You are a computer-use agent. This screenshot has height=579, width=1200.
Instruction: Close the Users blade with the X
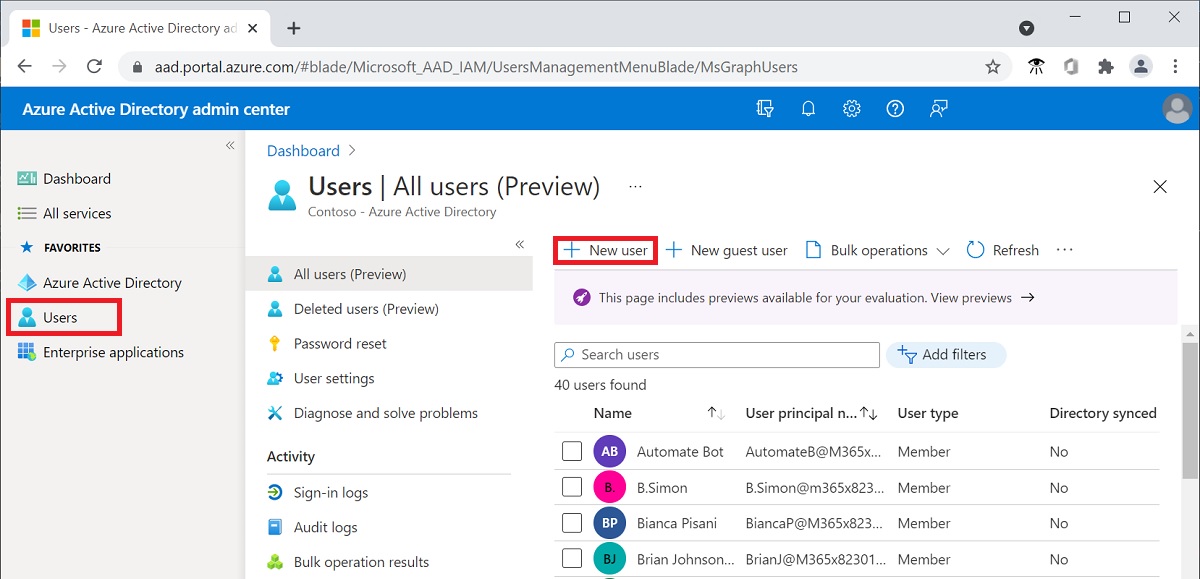coord(1160,187)
